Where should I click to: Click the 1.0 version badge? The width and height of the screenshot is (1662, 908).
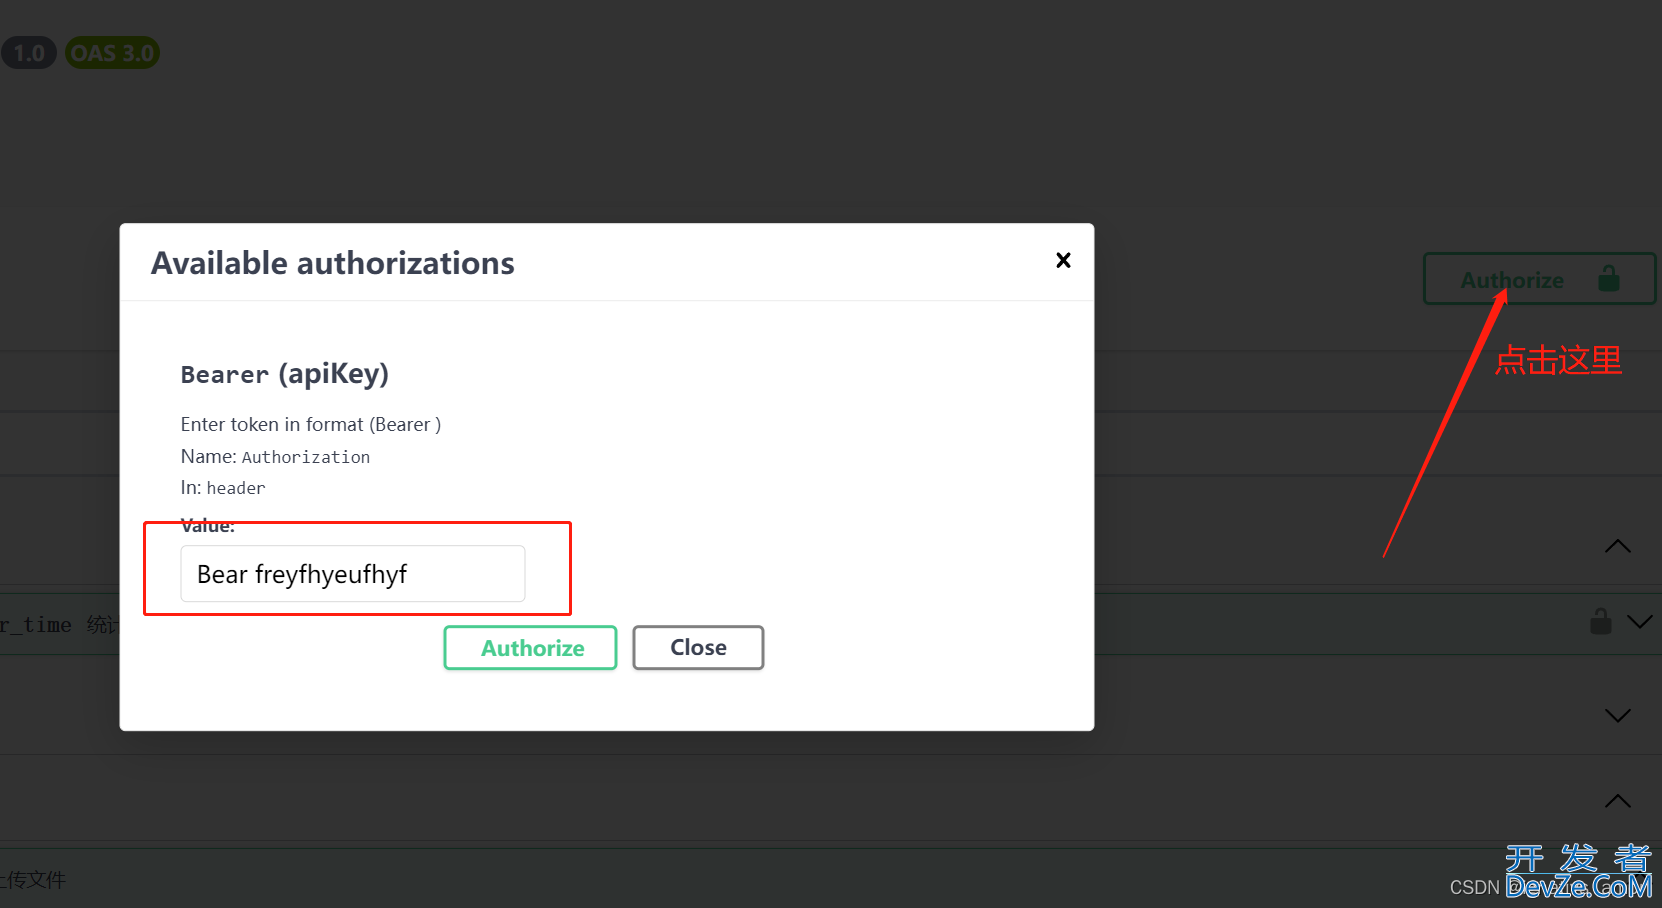[29, 53]
